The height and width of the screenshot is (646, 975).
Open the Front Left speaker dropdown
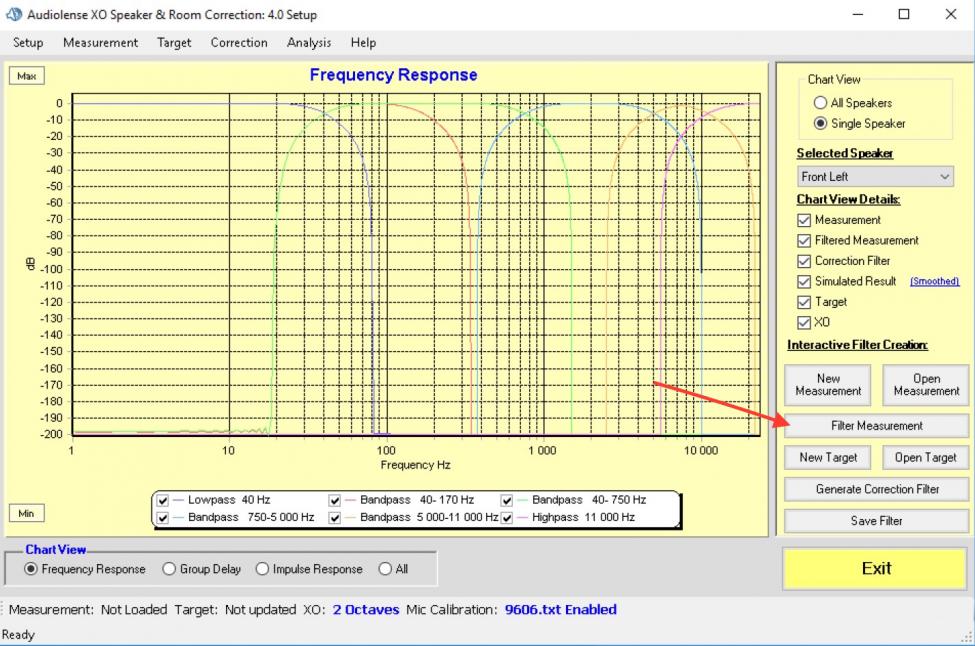click(x=876, y=177)
